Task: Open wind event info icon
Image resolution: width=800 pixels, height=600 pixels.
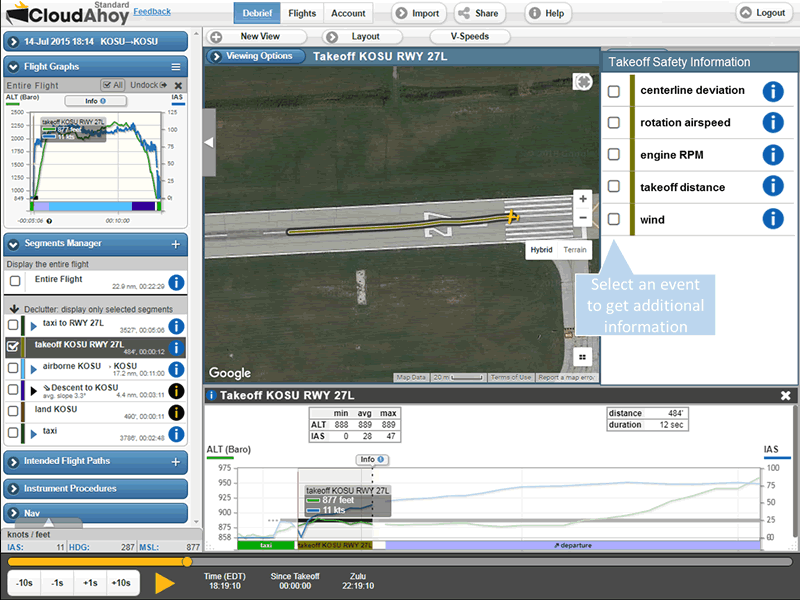Action: [x=772, y=219]
